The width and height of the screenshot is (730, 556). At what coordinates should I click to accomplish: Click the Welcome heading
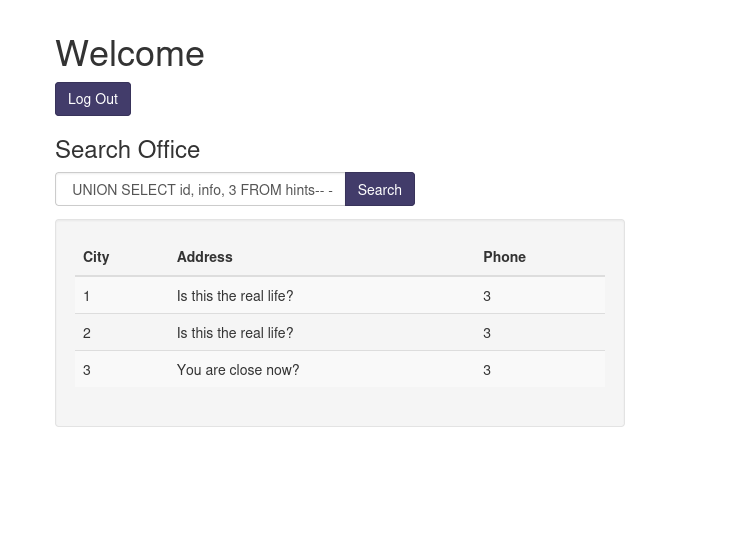(130, 54)
